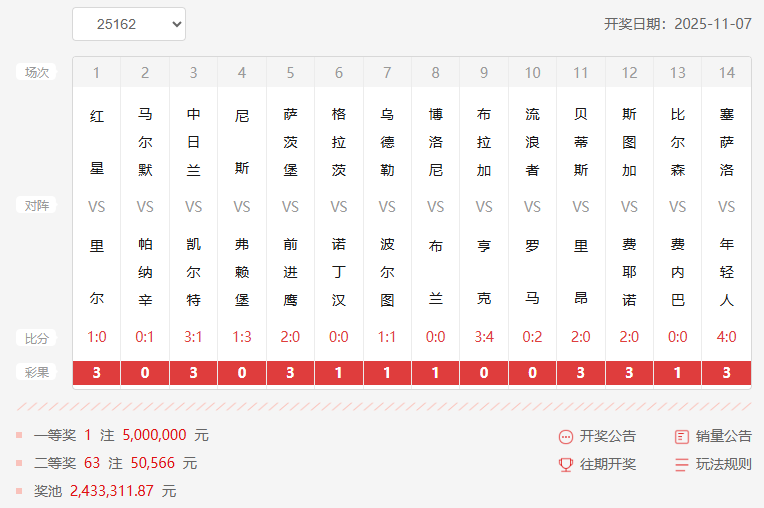Click home team 乌德勒

click(387, 142)
